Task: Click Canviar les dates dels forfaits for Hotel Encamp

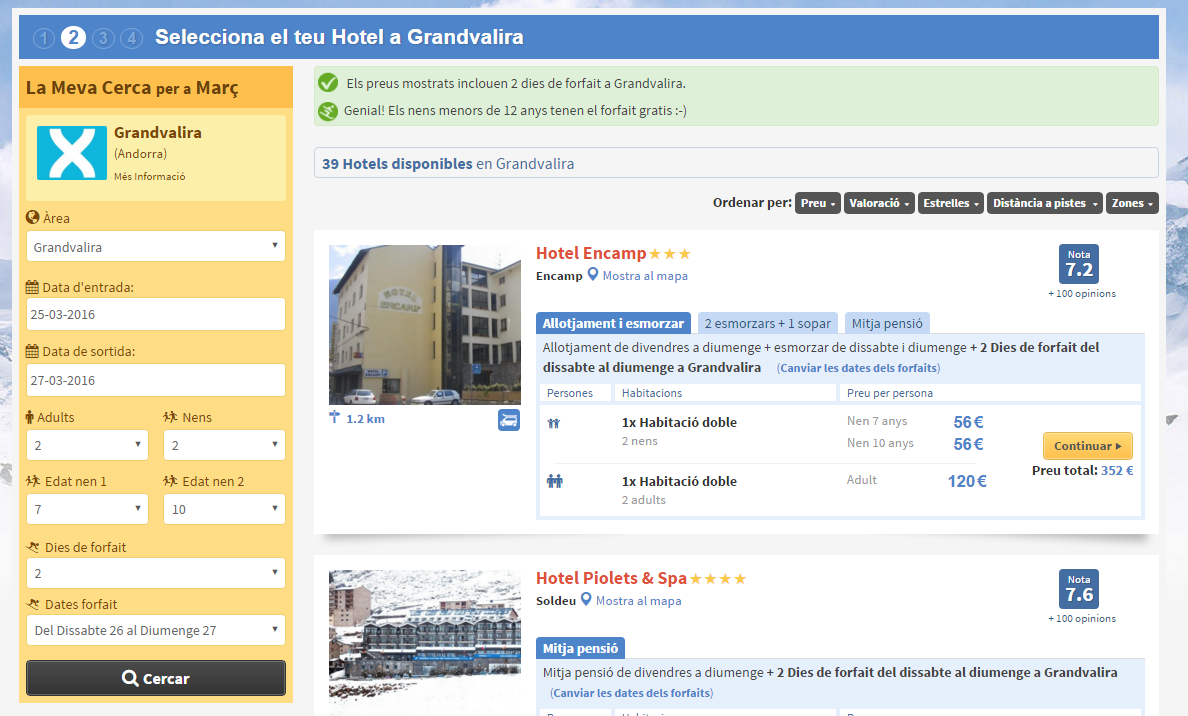Action: pyautogui.click(x=858, y=368)
